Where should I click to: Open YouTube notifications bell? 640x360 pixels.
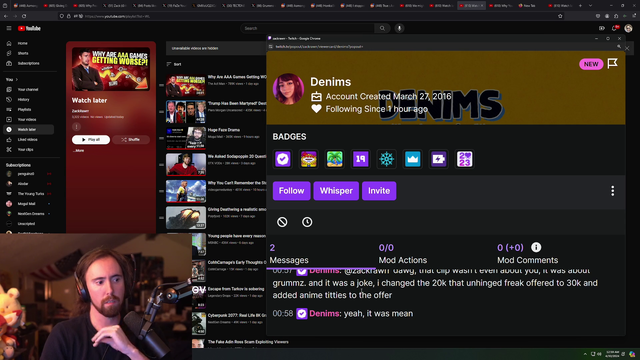tap(614, 28)
